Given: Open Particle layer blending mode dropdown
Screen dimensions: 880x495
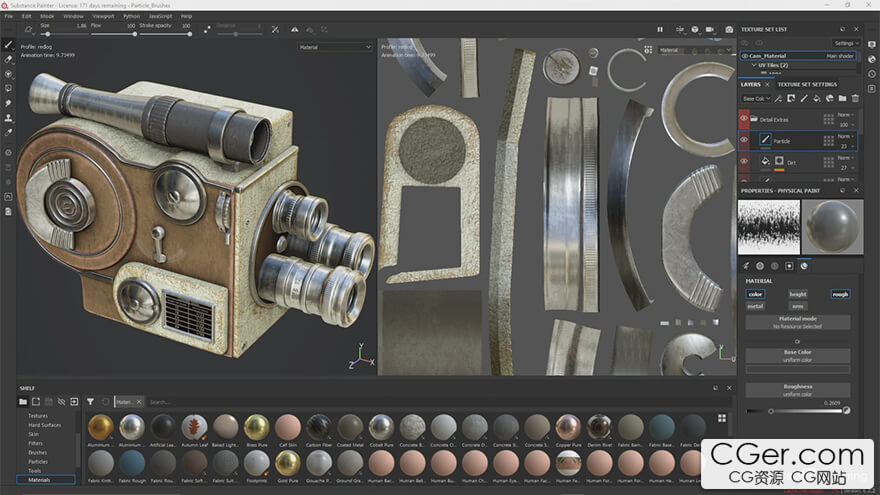Looking at the screenshot, I should pyautogui.click(x=846, y=136).
